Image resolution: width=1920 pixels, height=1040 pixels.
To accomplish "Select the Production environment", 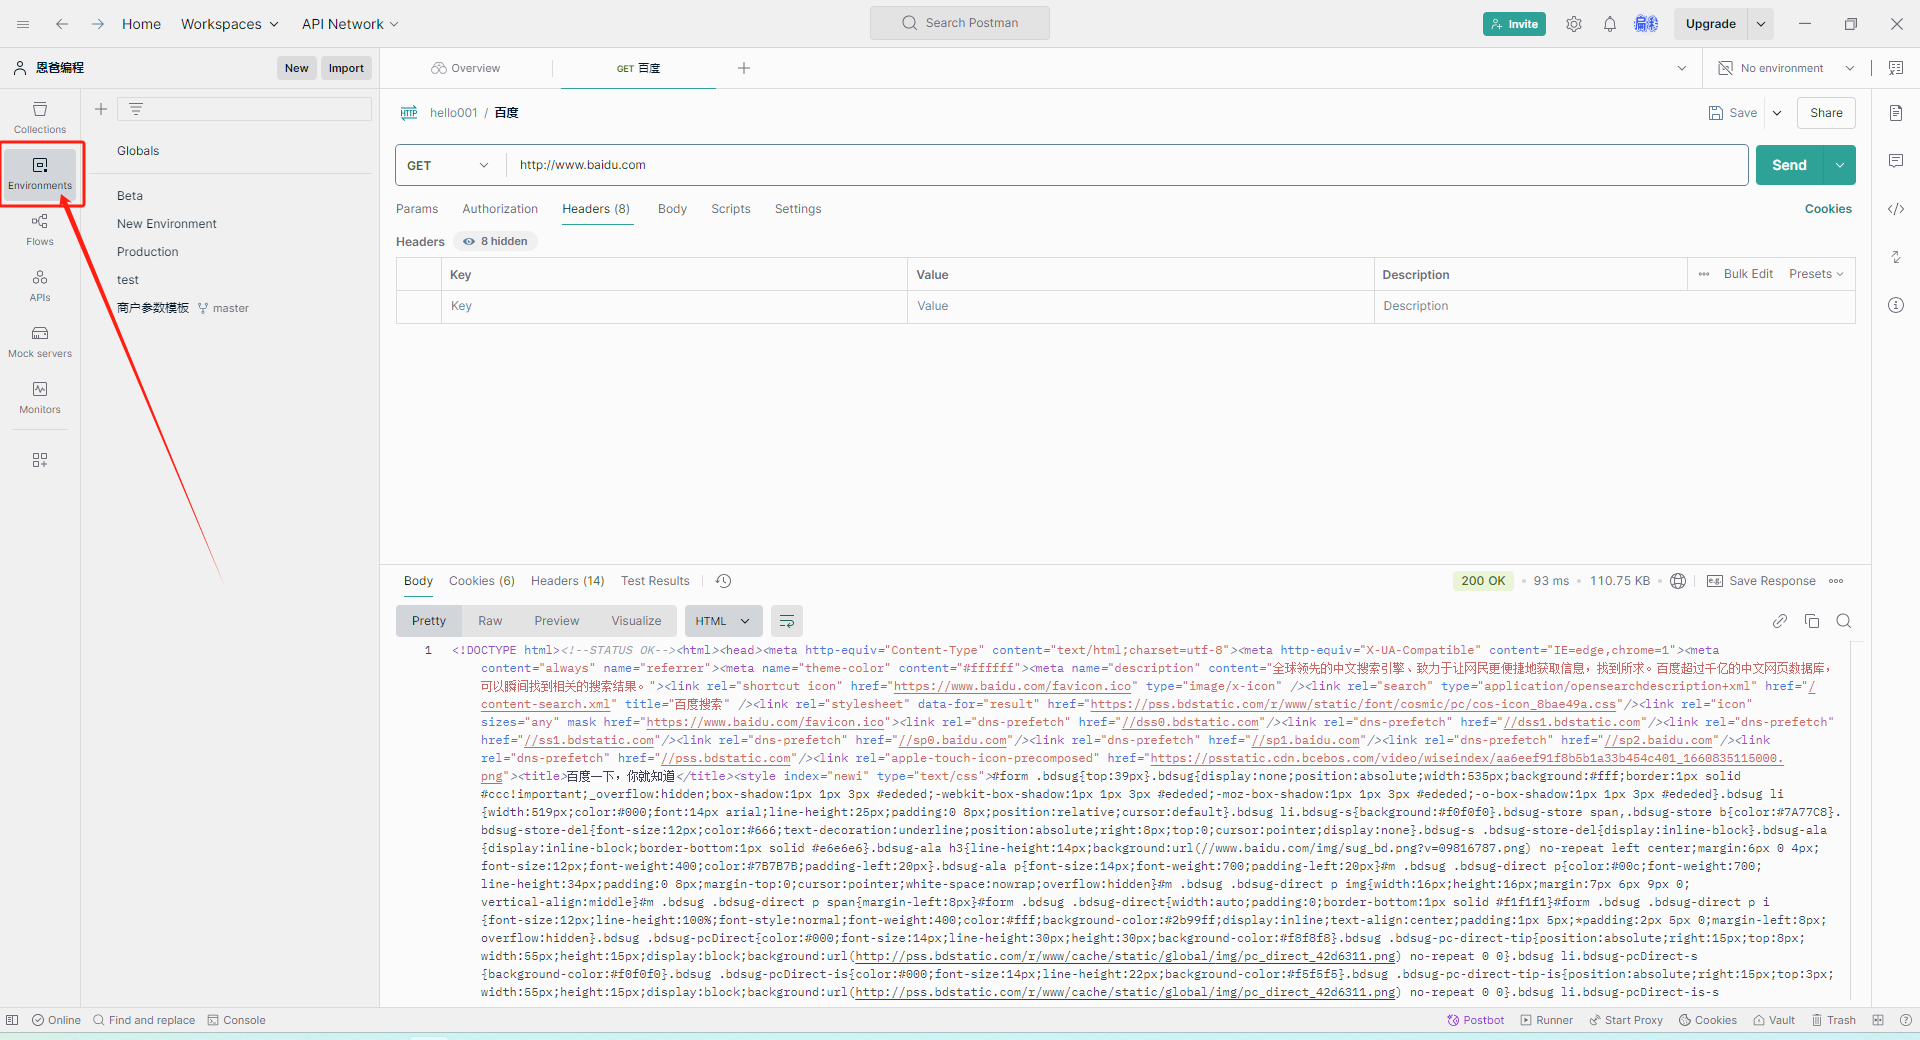I will [x=148, y=252].
